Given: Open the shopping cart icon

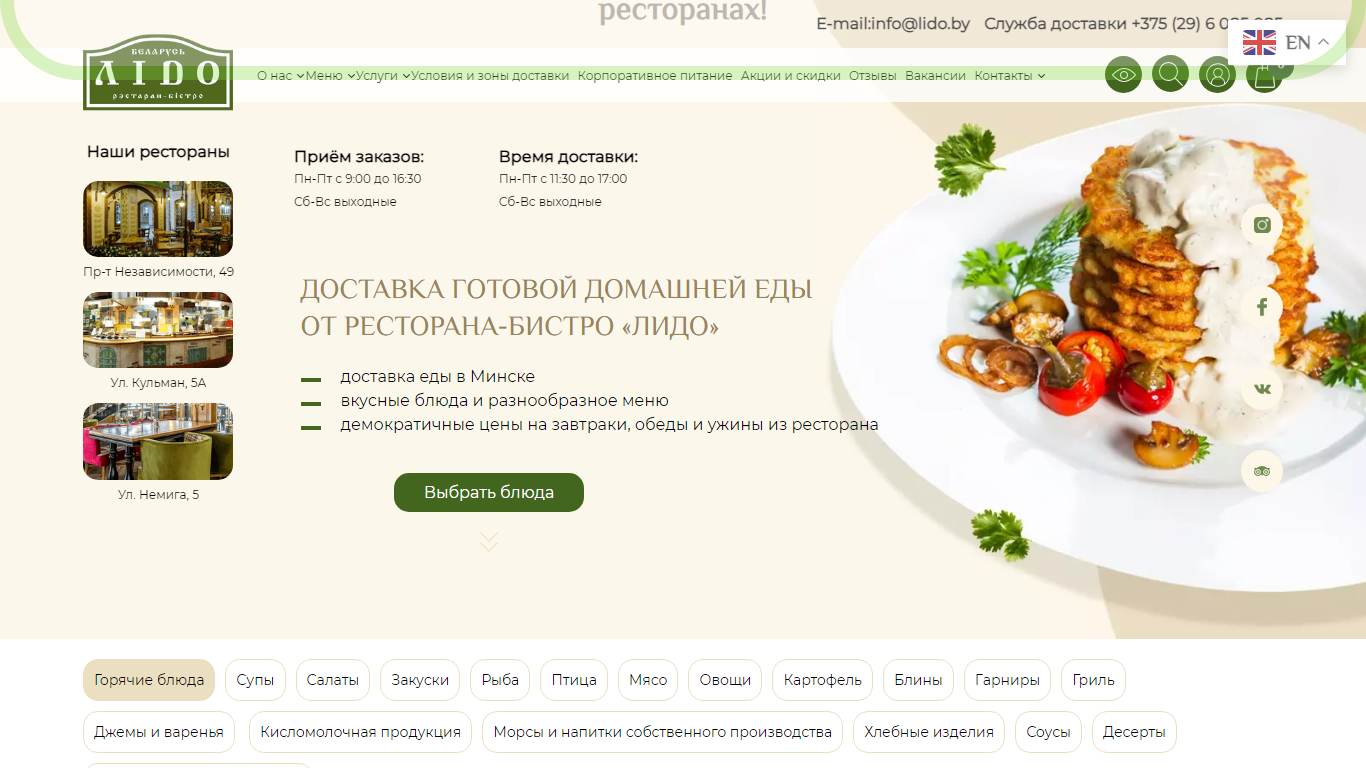Looking at the screenshot, I should point(1264,75).
